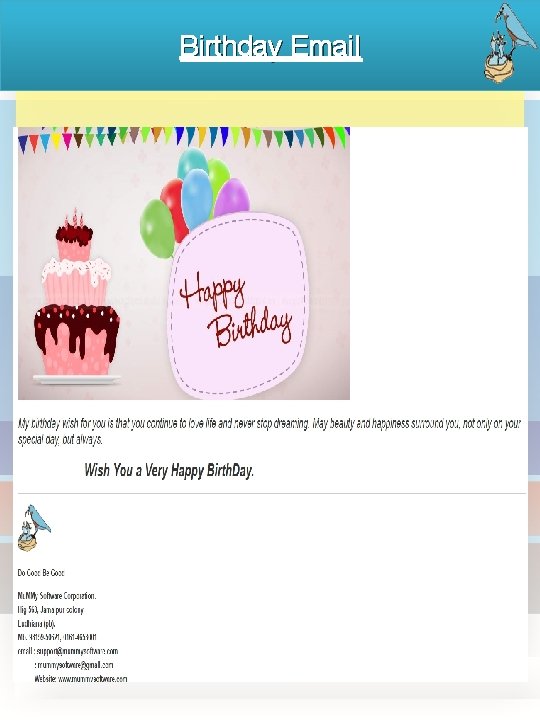Click the purple balloon in the card

click(x=232, y=197)
